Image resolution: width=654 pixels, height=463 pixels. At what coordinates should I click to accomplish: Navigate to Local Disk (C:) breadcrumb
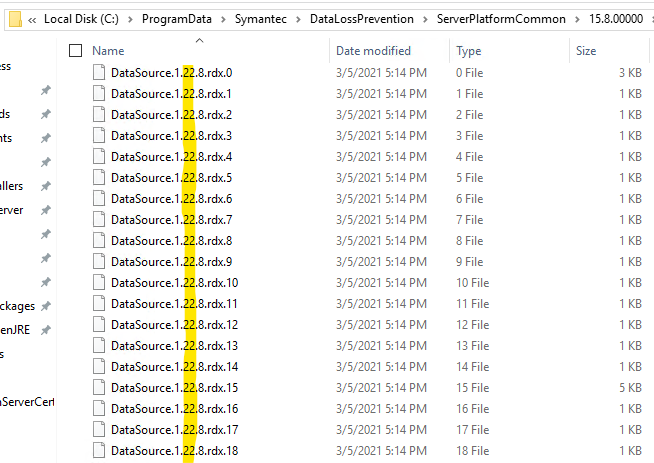click(x=81, y=19)
